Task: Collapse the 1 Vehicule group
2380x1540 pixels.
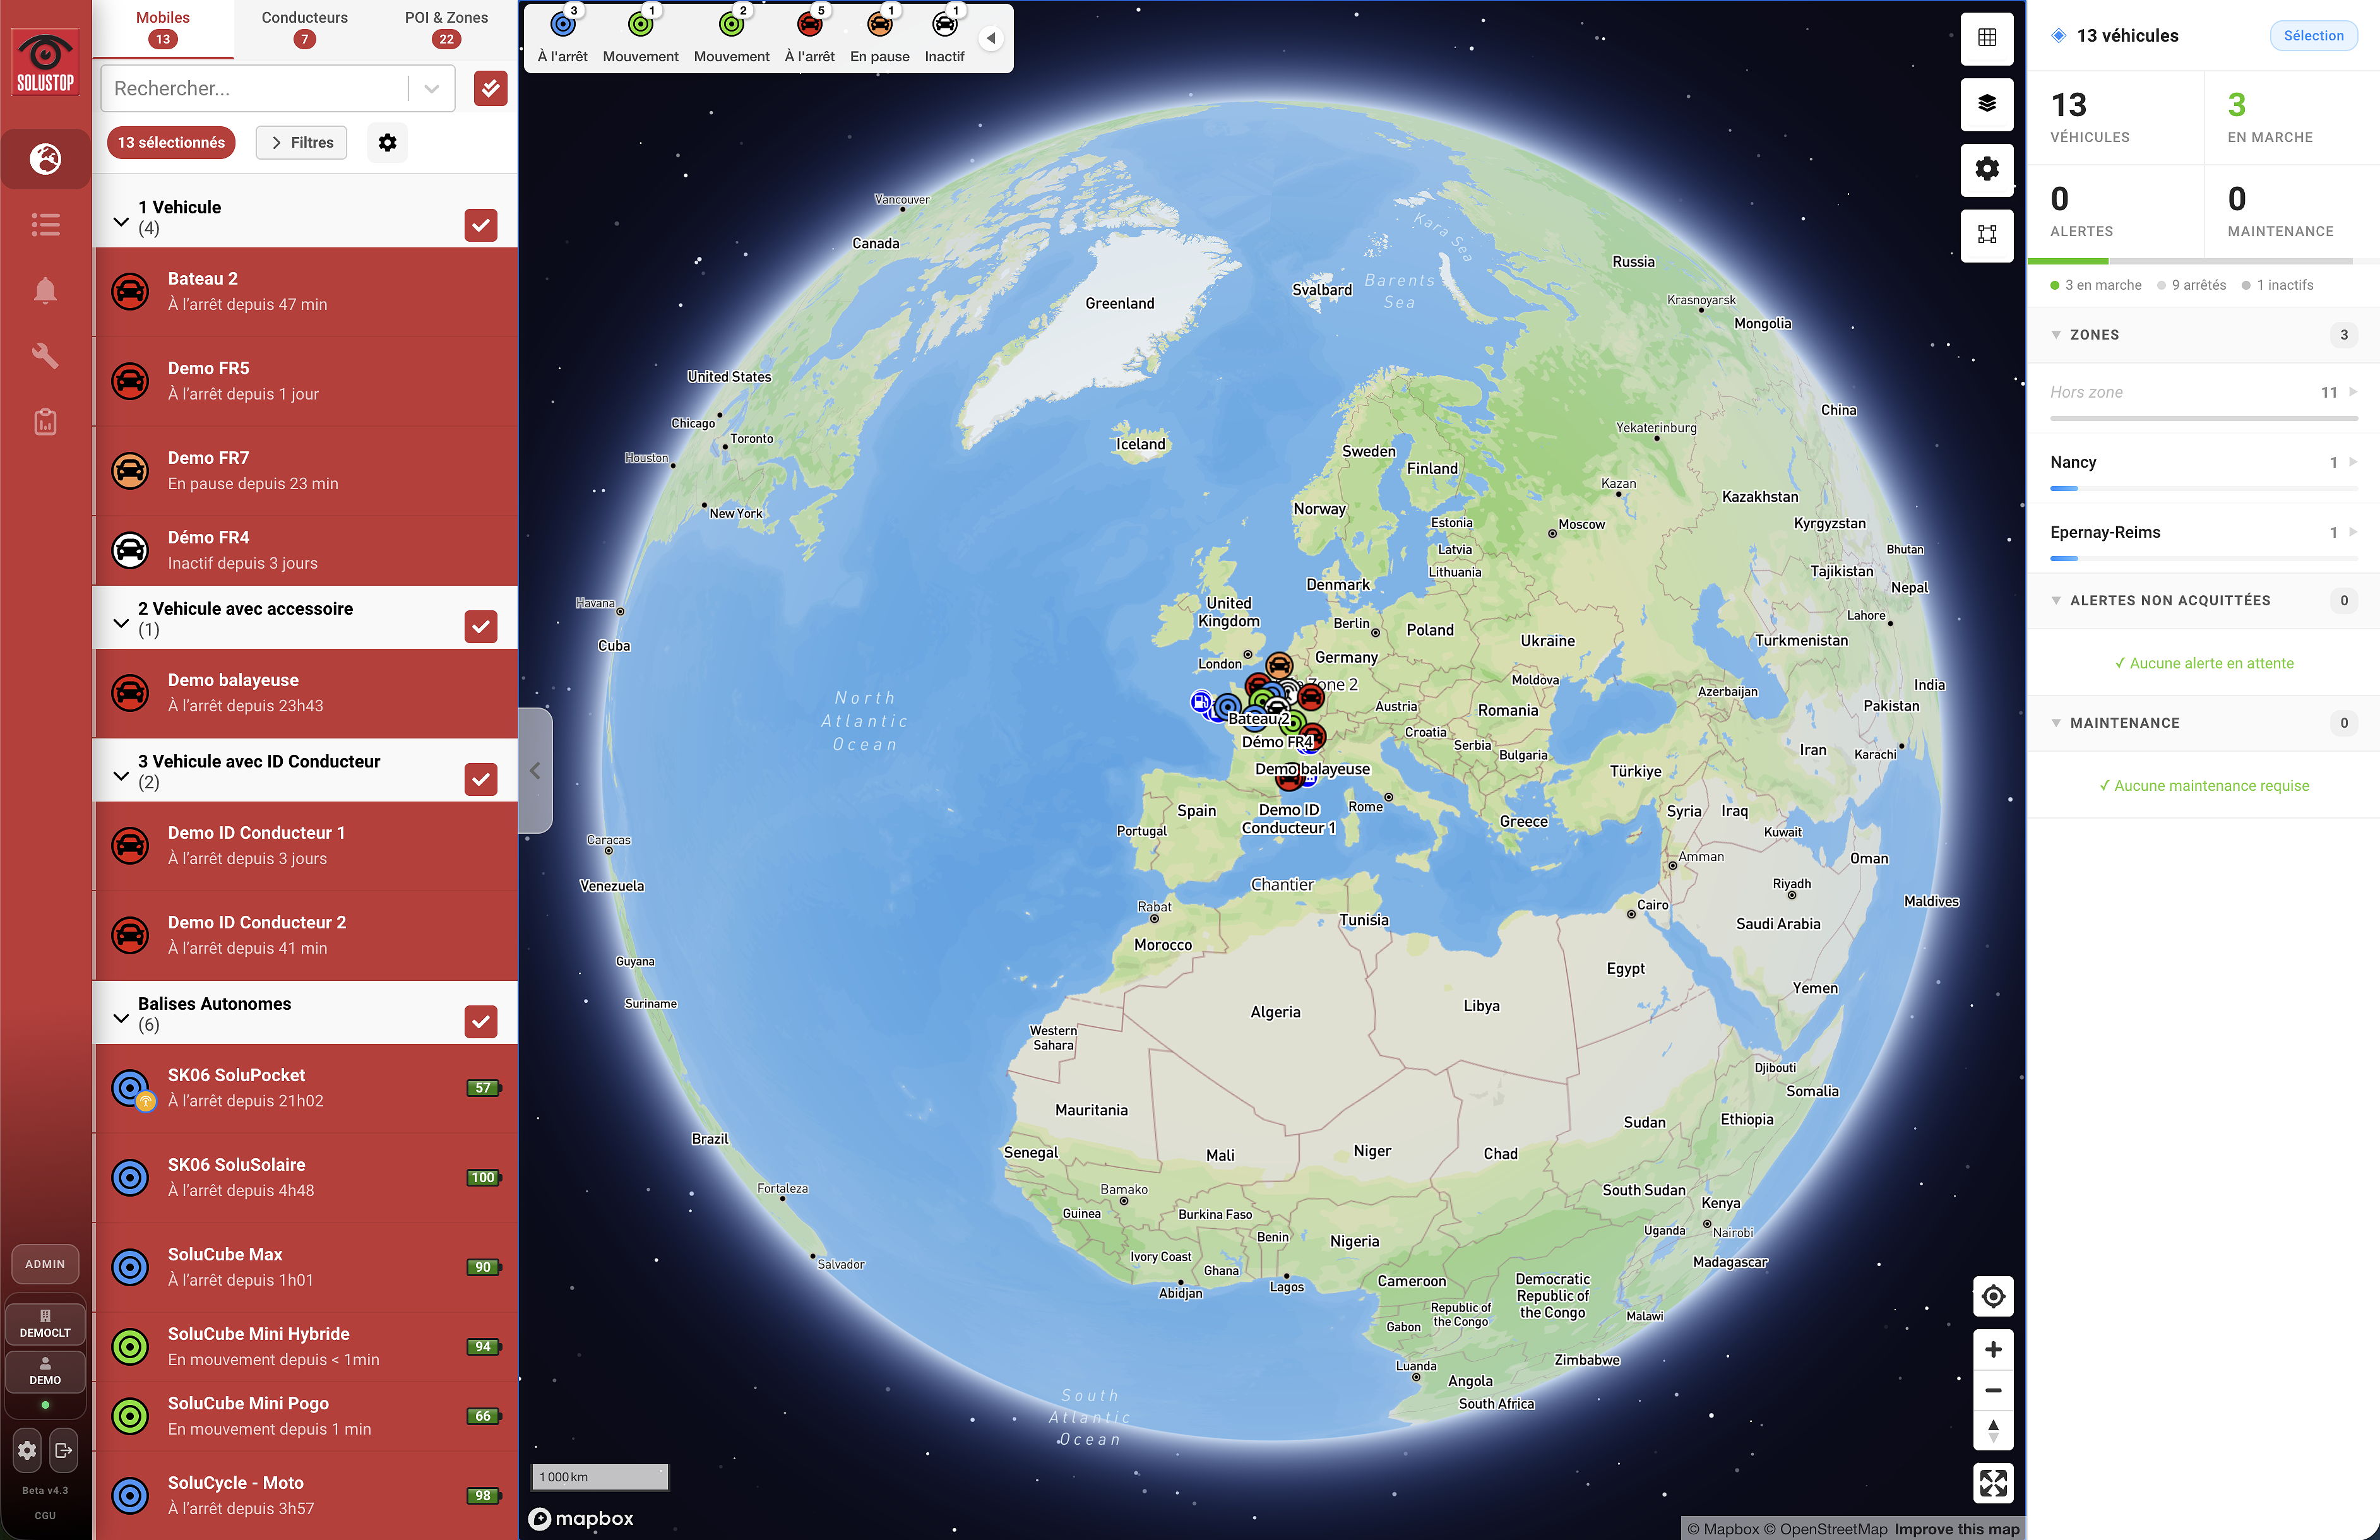Action: 121,221
